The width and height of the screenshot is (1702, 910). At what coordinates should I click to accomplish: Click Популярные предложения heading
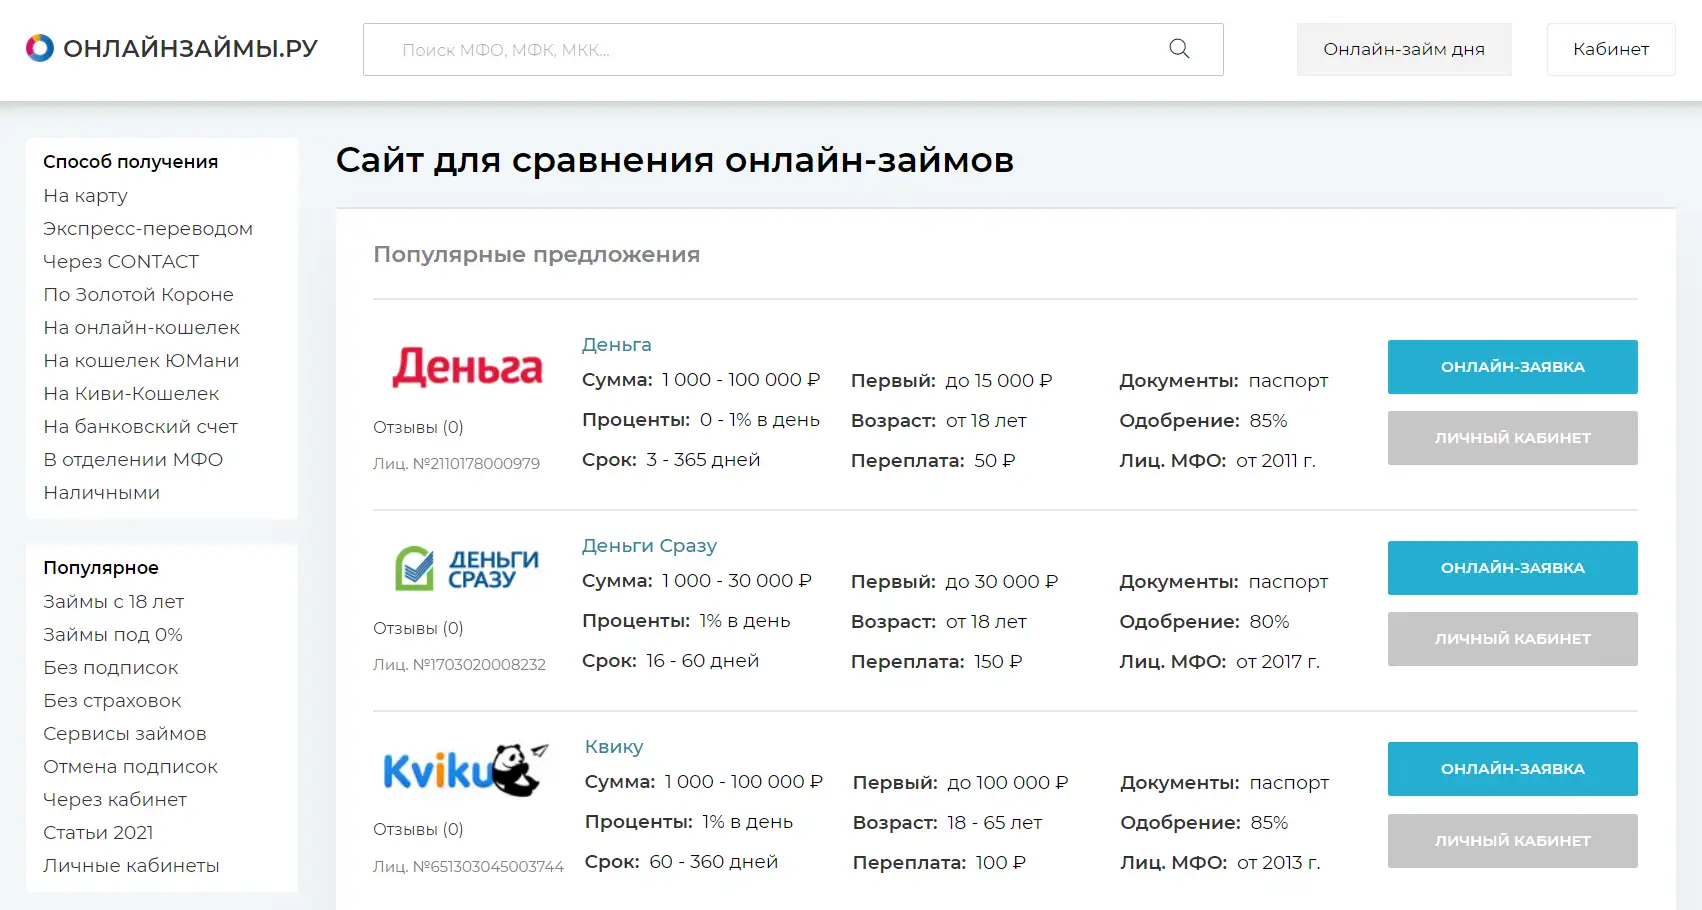(536, 255)
